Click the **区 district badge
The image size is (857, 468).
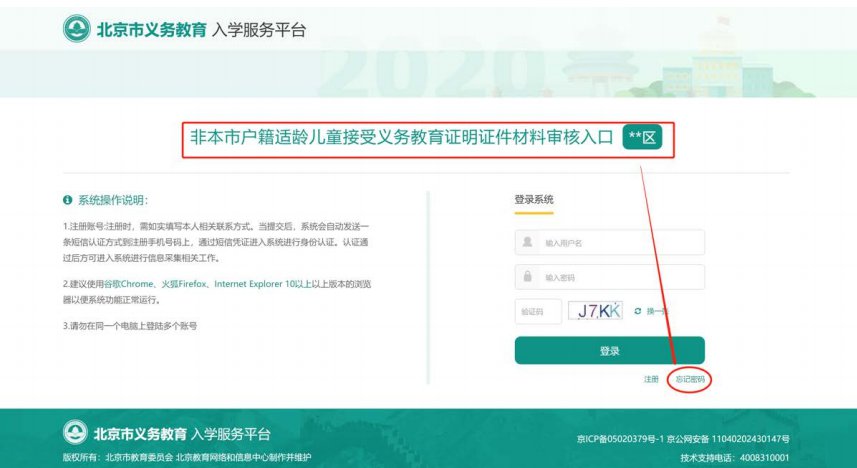click(x=642, y=137)
